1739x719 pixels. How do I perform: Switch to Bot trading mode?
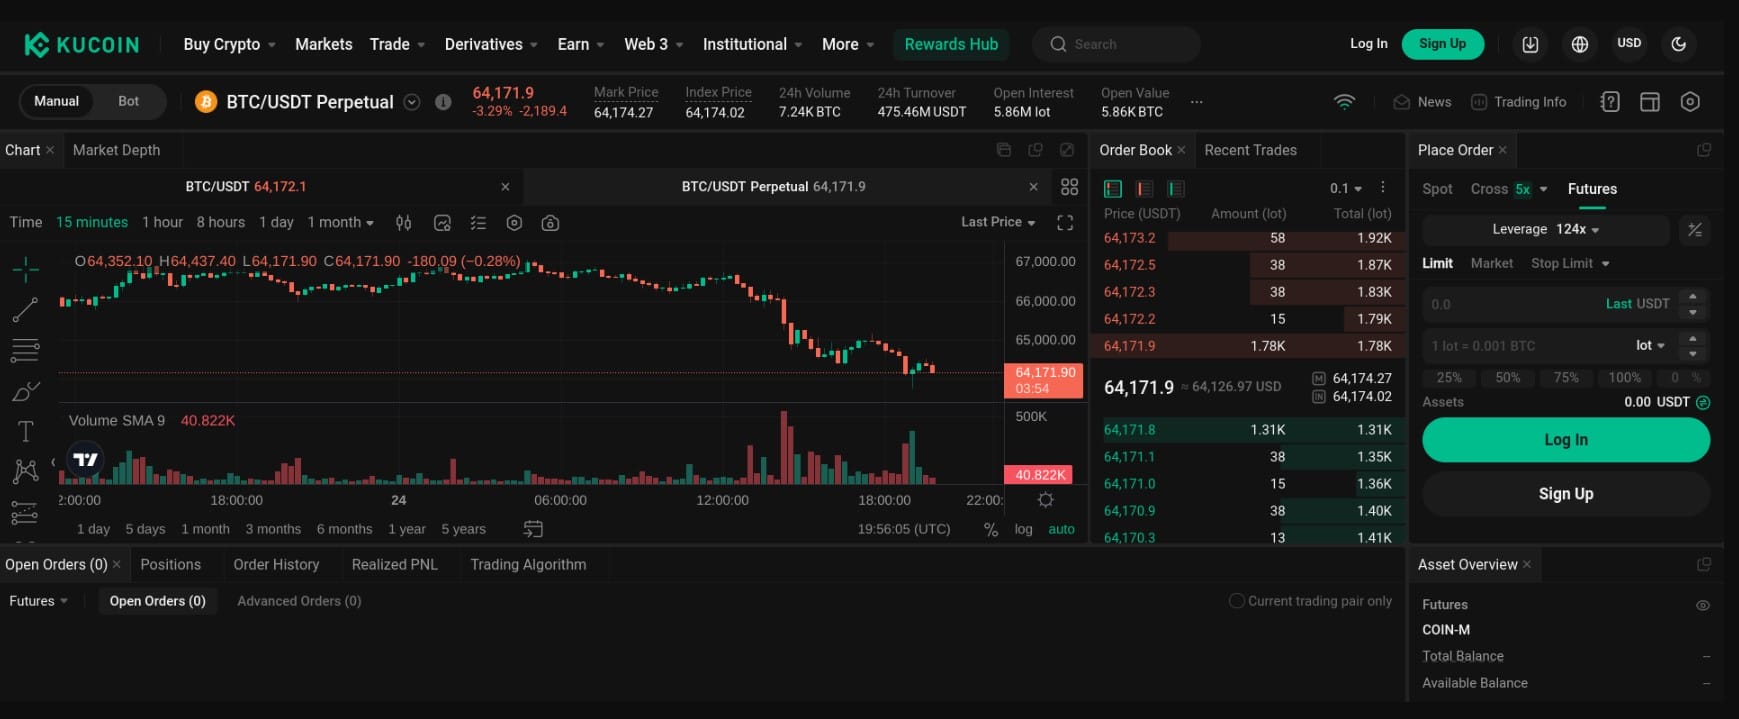pyautogui.click(x=129, y=101)
